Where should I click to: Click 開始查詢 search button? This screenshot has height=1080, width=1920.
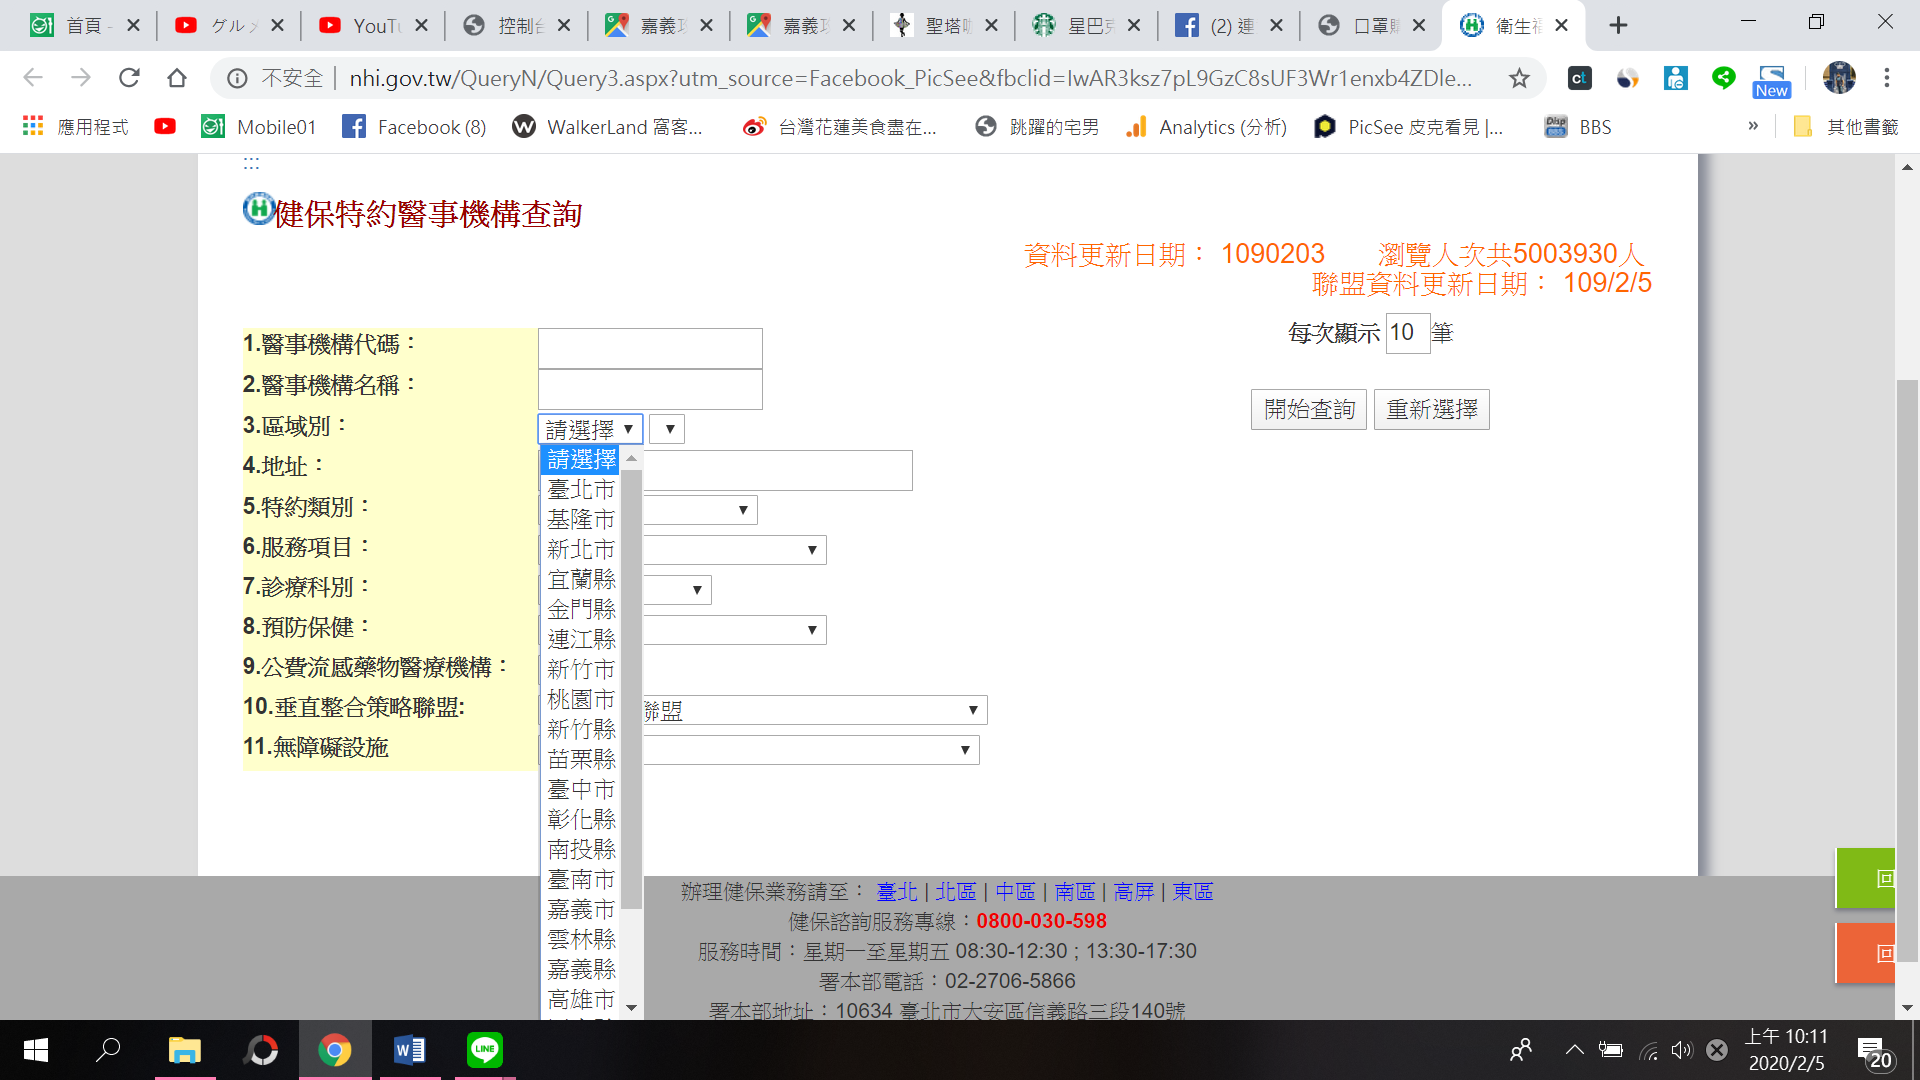[1309, 409]
